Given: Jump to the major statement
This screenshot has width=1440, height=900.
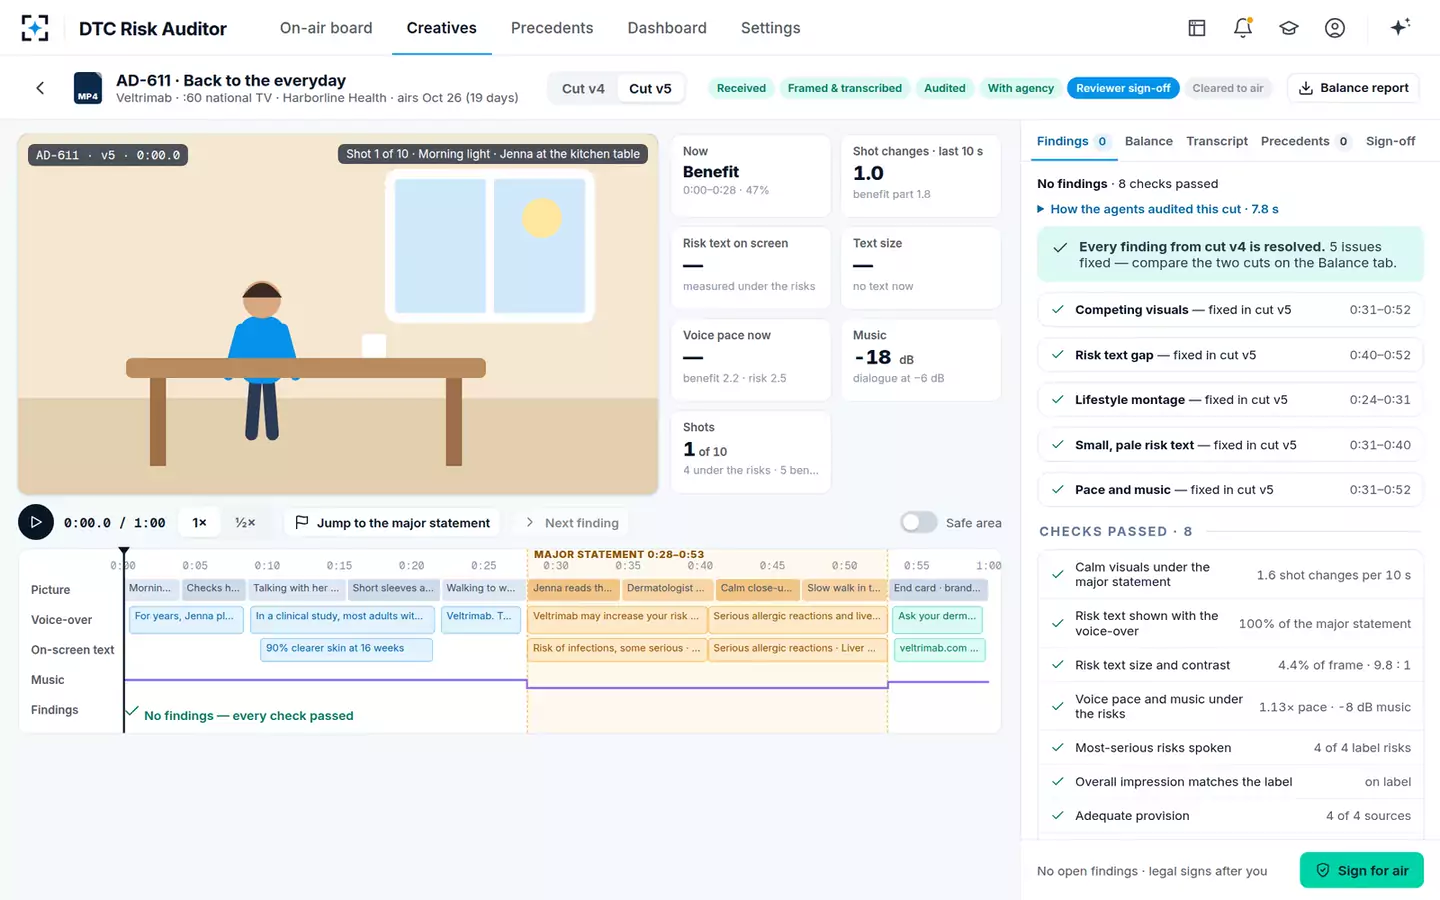Looking at the screenshot, I should click(393, 522).
